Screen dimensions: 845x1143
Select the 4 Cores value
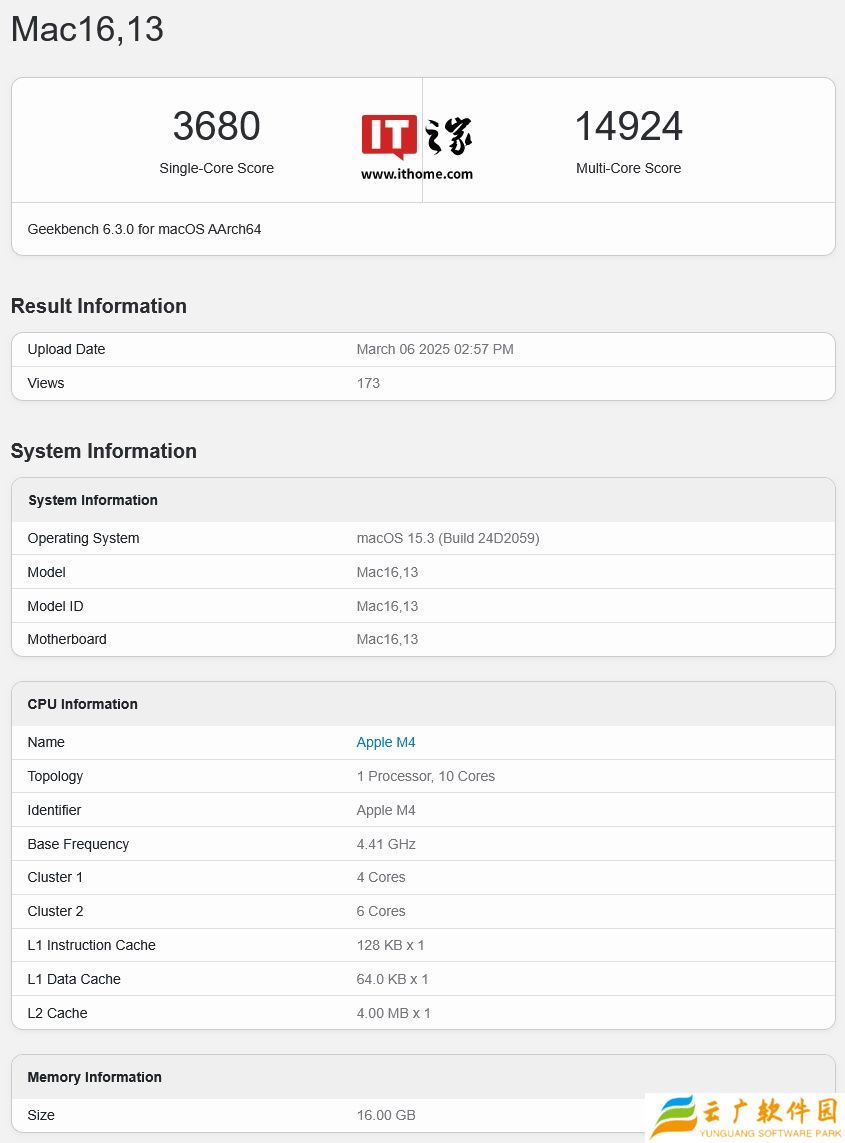click(381, 877)
